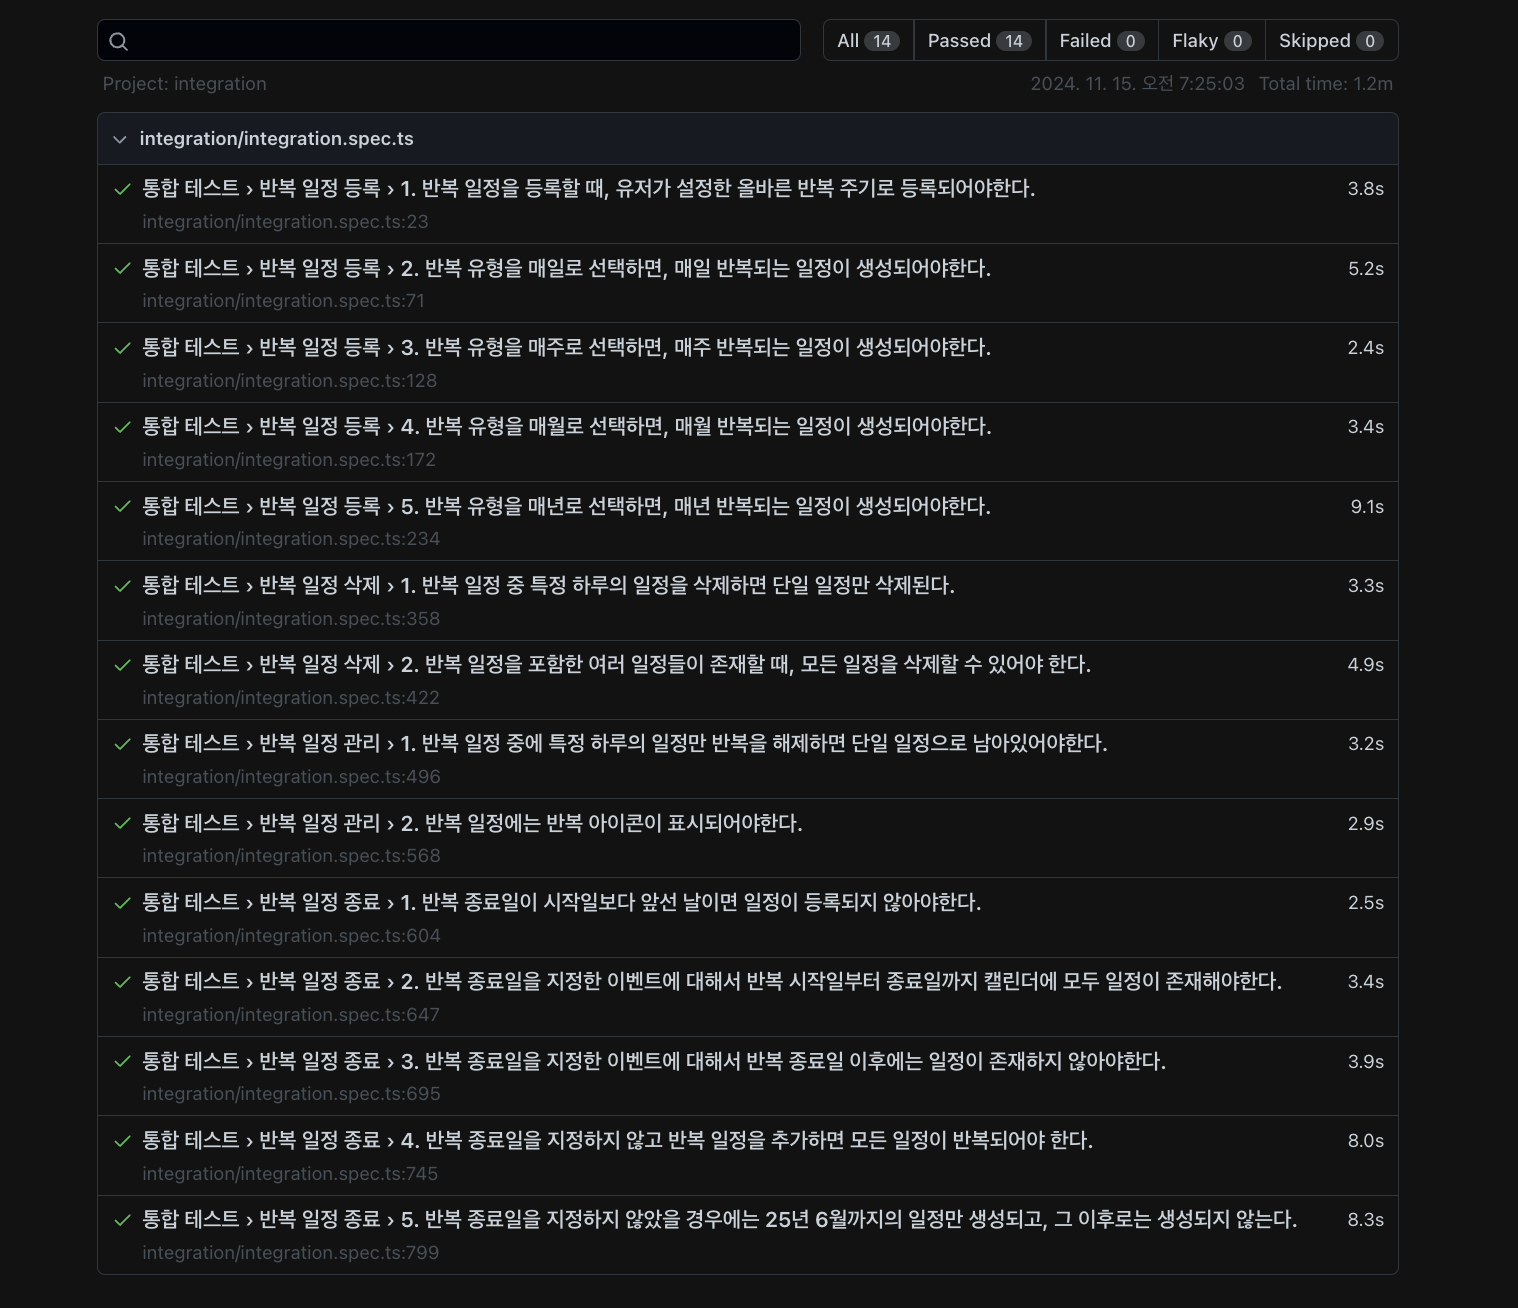Viewport: 1518px width, 1308px height.
Task: Open test '반복 일정 관리 › 1. 반복 일정 중에 특정 하루의'
Action: [625, 743]
